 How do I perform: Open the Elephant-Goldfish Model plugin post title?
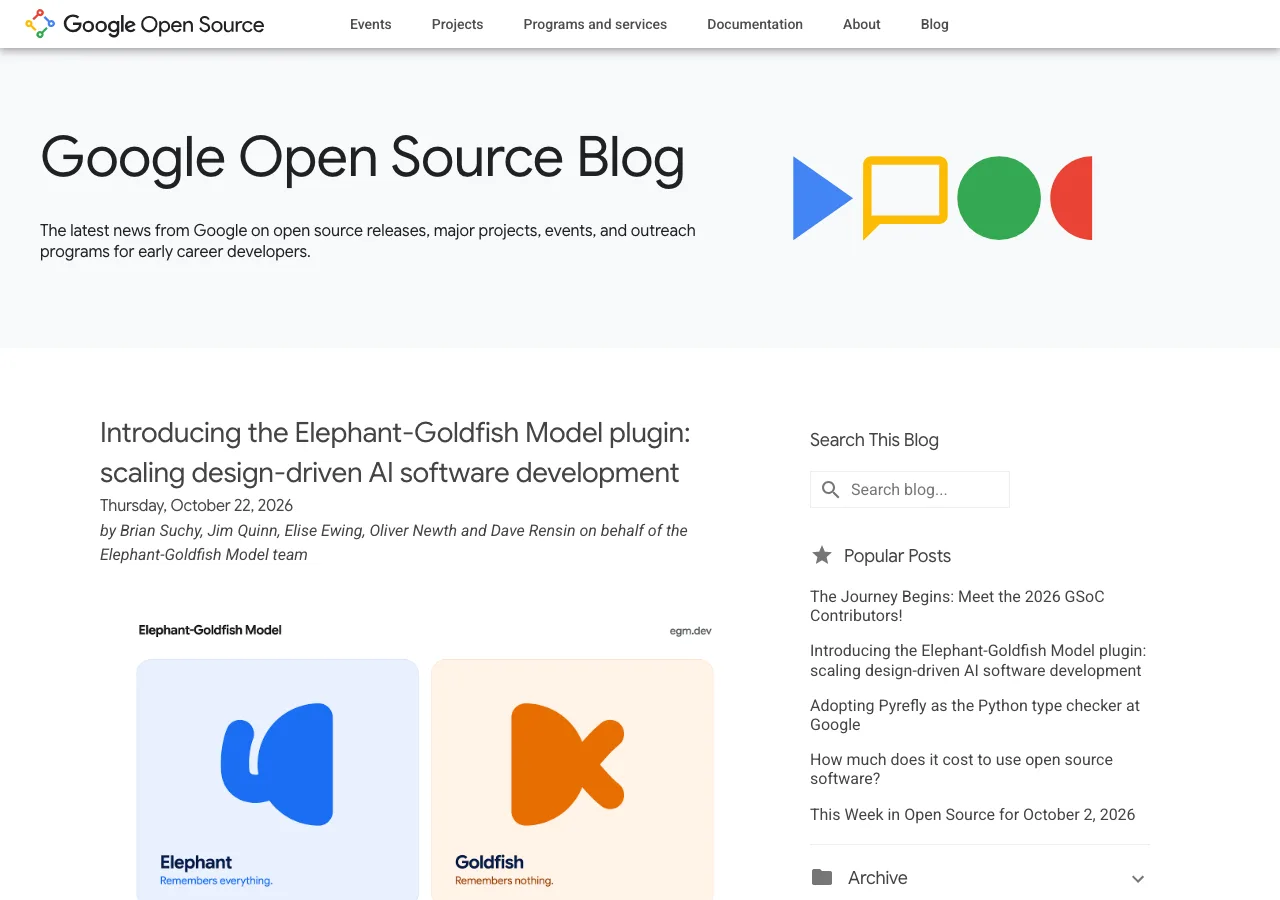(395, 452)
